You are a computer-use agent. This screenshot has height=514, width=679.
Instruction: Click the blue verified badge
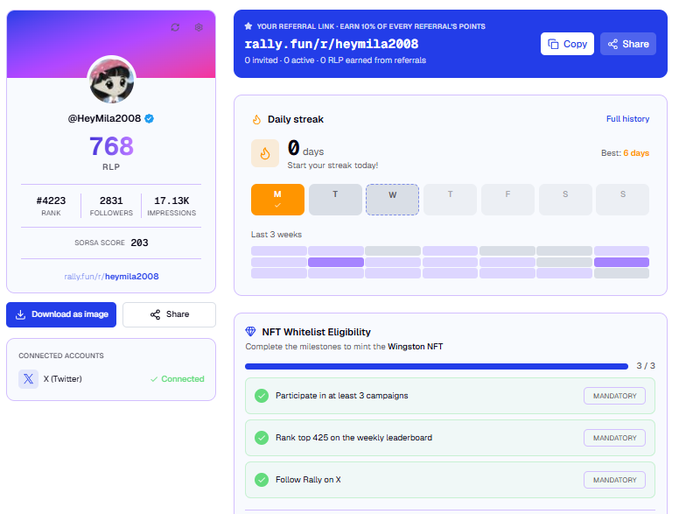tap(149, 118)
